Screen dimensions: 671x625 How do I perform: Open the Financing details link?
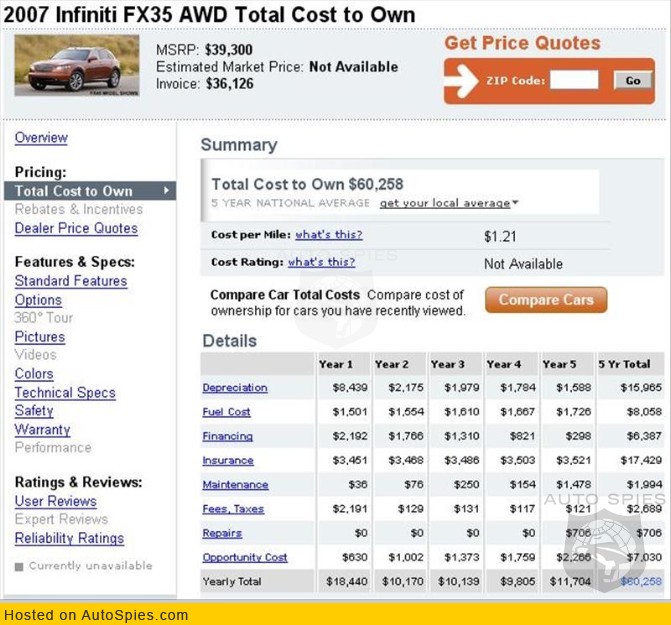click(x=228, y=436)
